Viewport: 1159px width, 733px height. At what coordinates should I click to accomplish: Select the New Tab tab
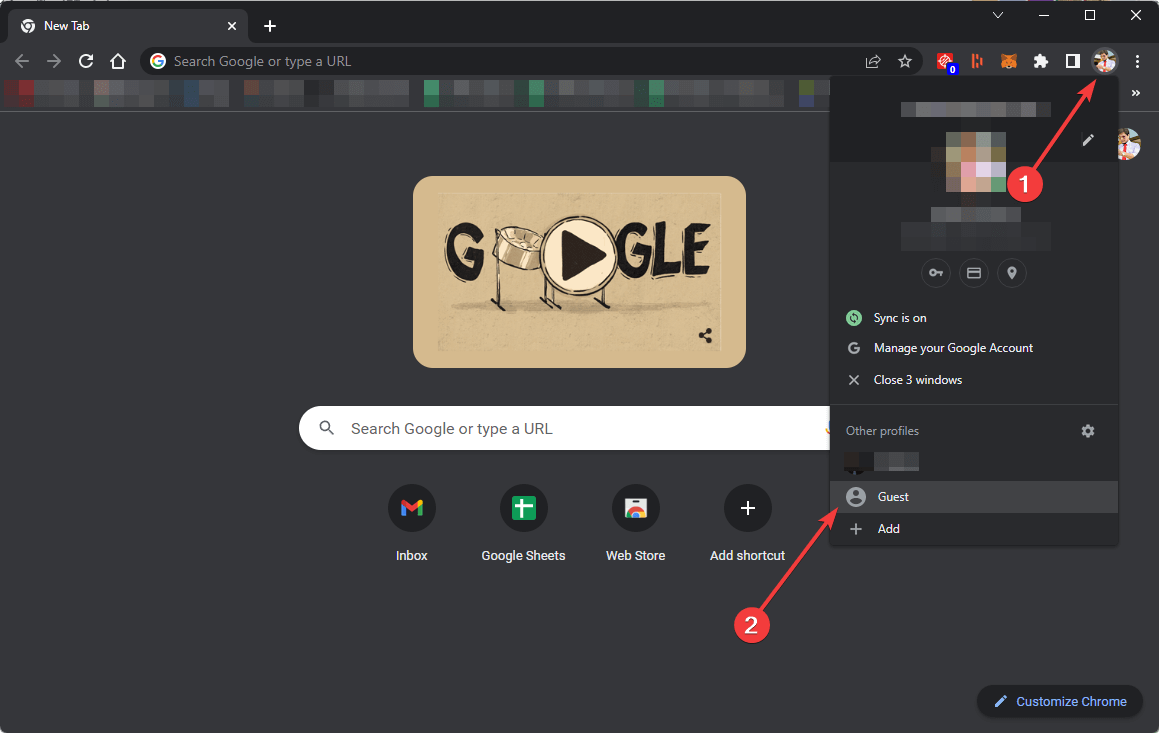(x=127, y=26)
